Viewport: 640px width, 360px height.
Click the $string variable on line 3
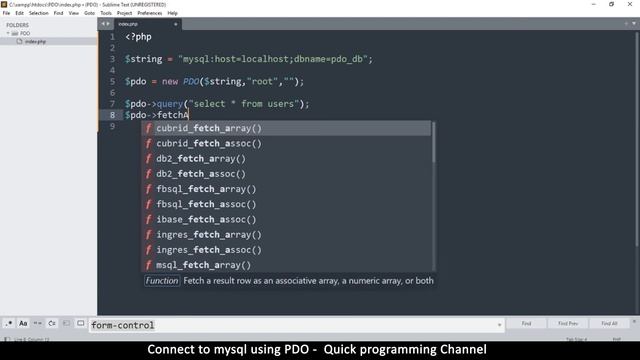click(144, 59)
